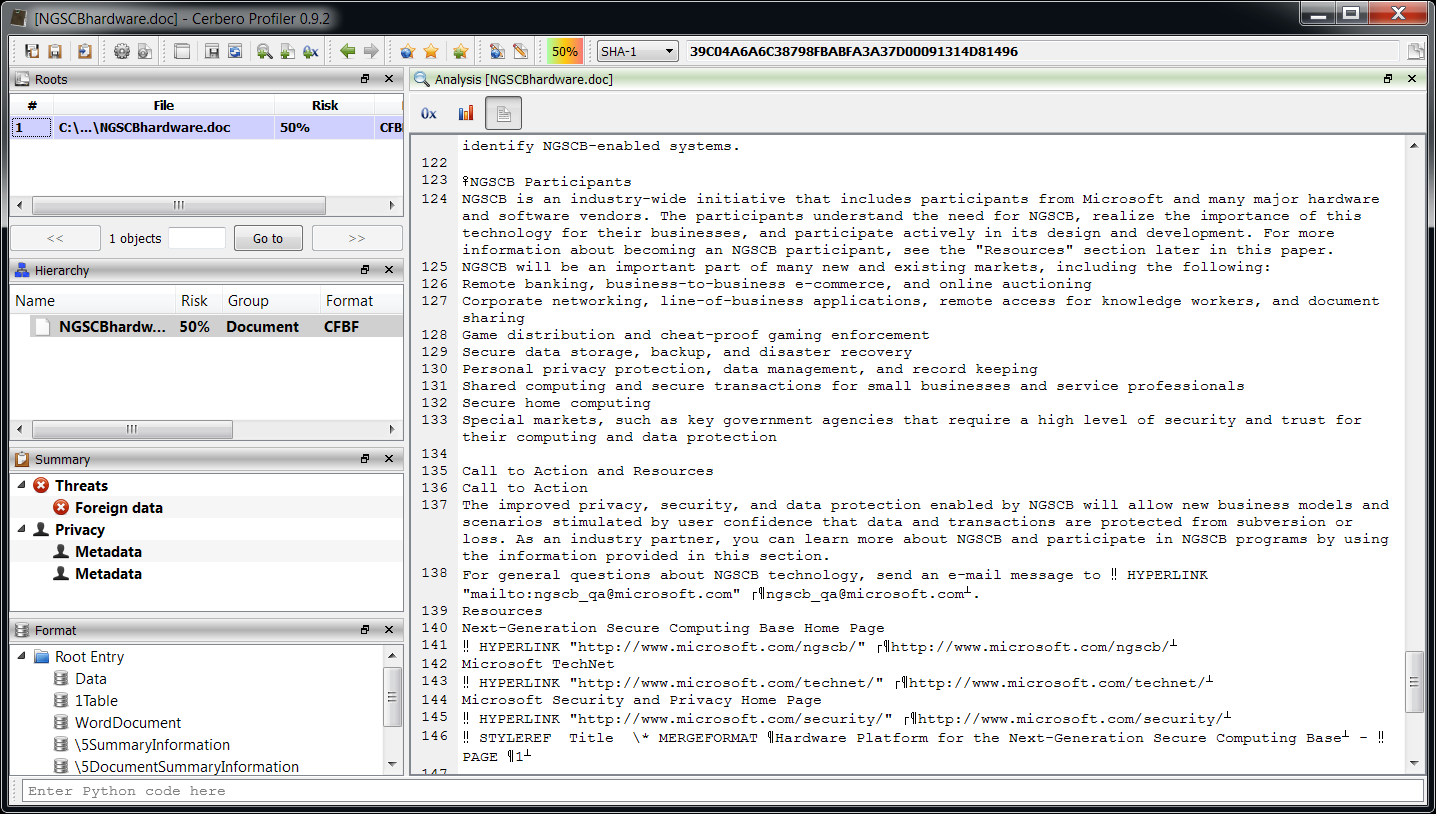1436x814 pixels.
Task: Open the SHA-1 hash algorithm dropdown
Action: pos(637,51)
